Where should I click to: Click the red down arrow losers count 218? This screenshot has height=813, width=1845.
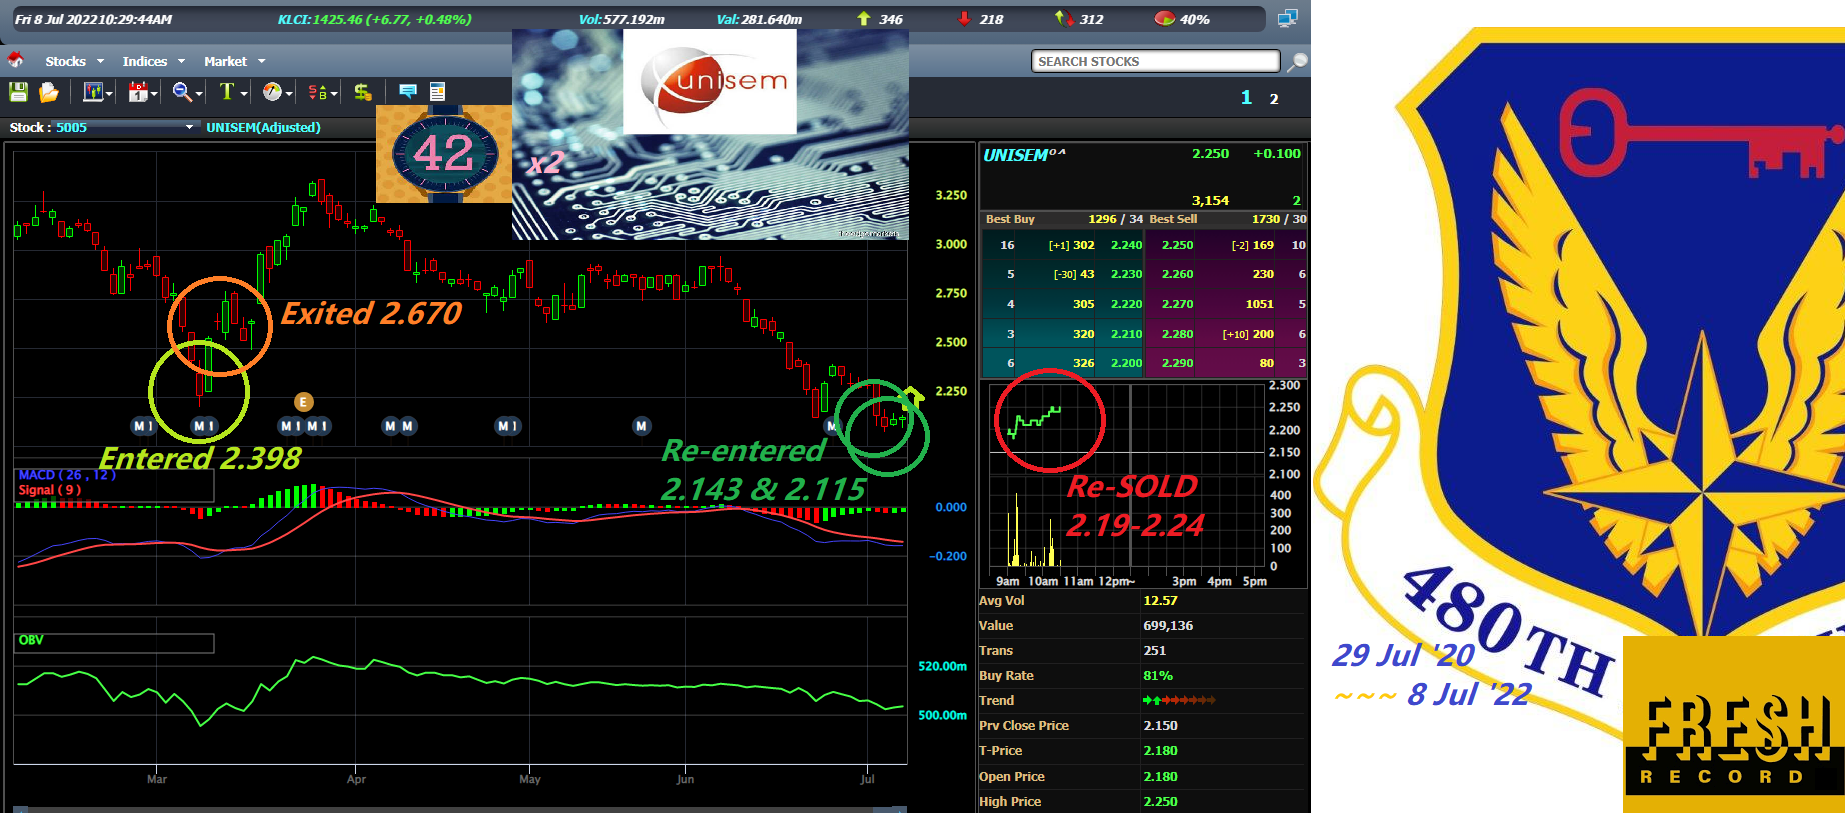(980, 19)
